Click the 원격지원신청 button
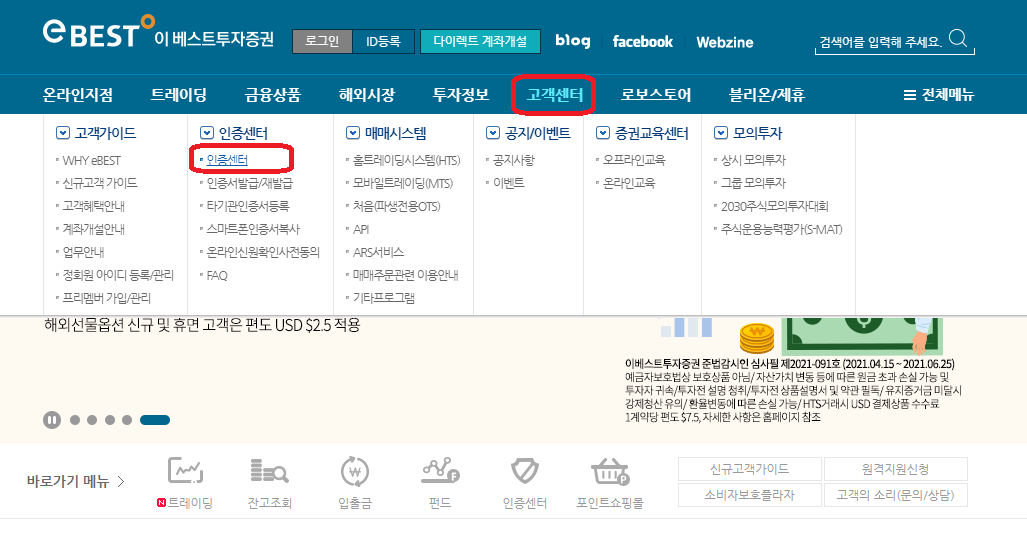1027x548 pixels. click(895, 469)
